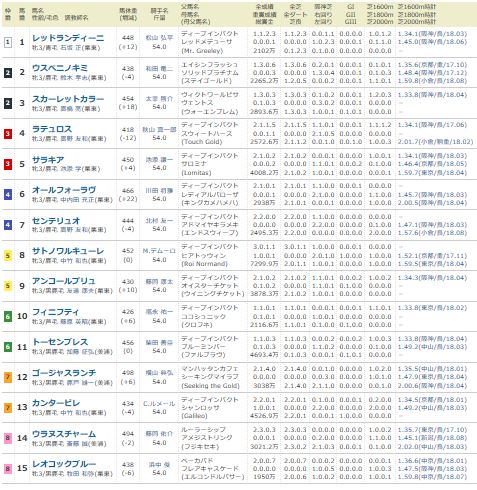Open horse page for オールフォーラヴ
The width and height of the screenshot is (477, 490).
[64, 190]
